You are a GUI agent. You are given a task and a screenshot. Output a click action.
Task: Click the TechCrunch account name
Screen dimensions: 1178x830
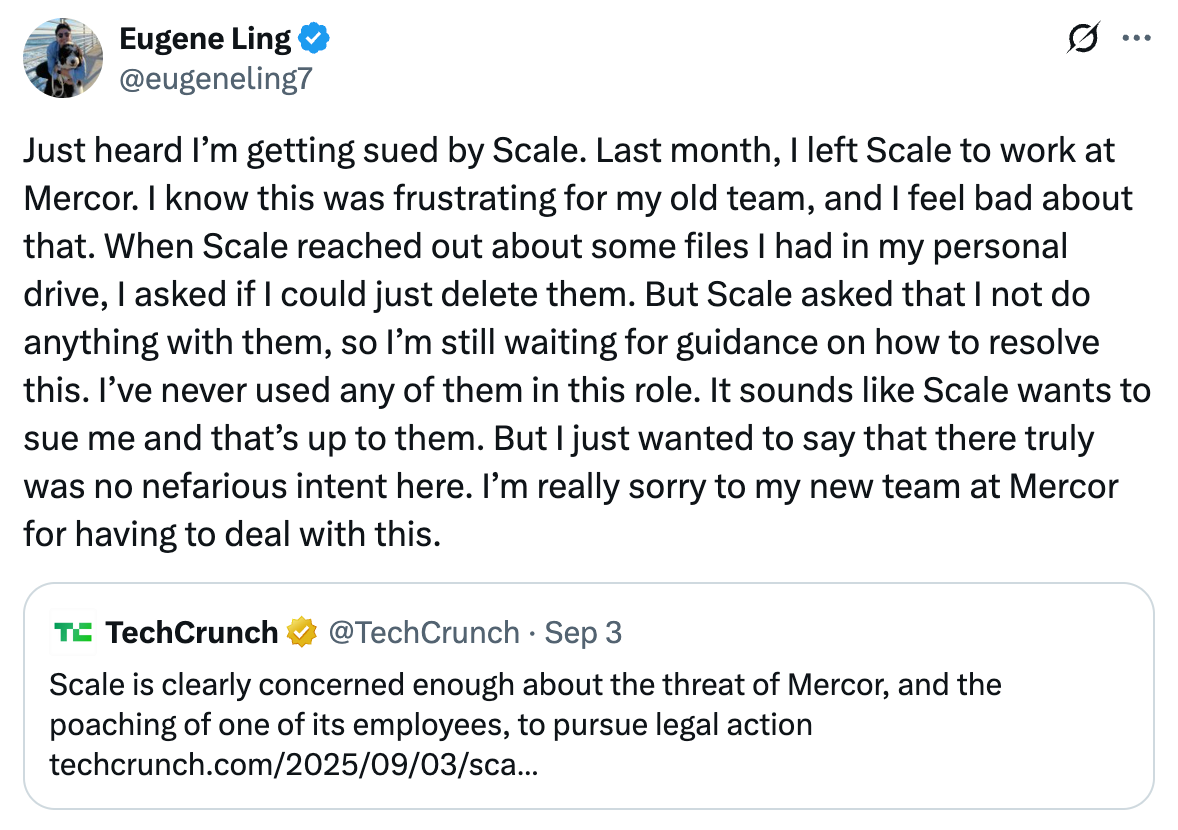tap(191, 632)
